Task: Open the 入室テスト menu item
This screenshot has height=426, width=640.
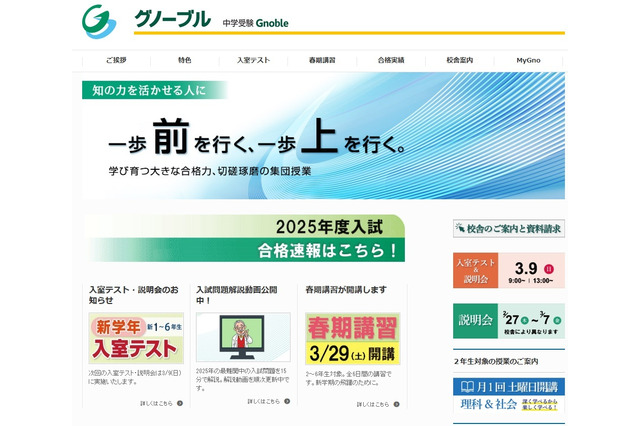Action: click(253, 60)
